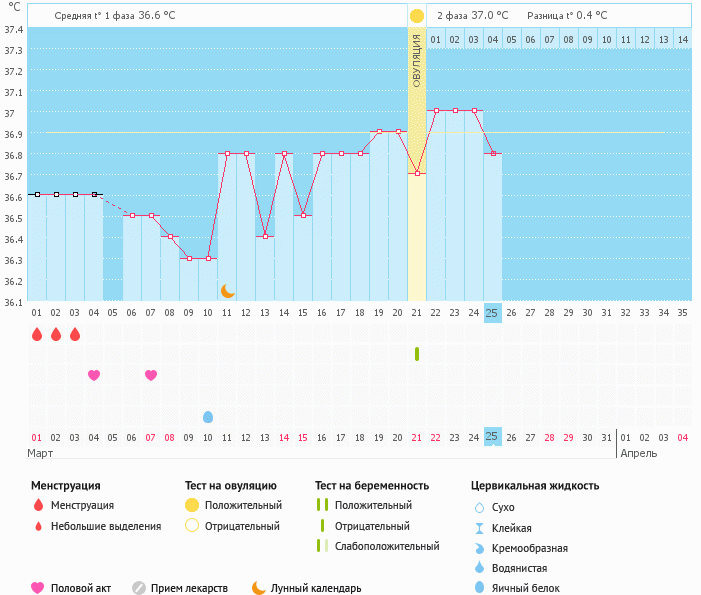The height and width of the screenshot is (595, 701).
Task: Select the highlighted cycle day 25 marker
Action: click(x=492, y=312)
